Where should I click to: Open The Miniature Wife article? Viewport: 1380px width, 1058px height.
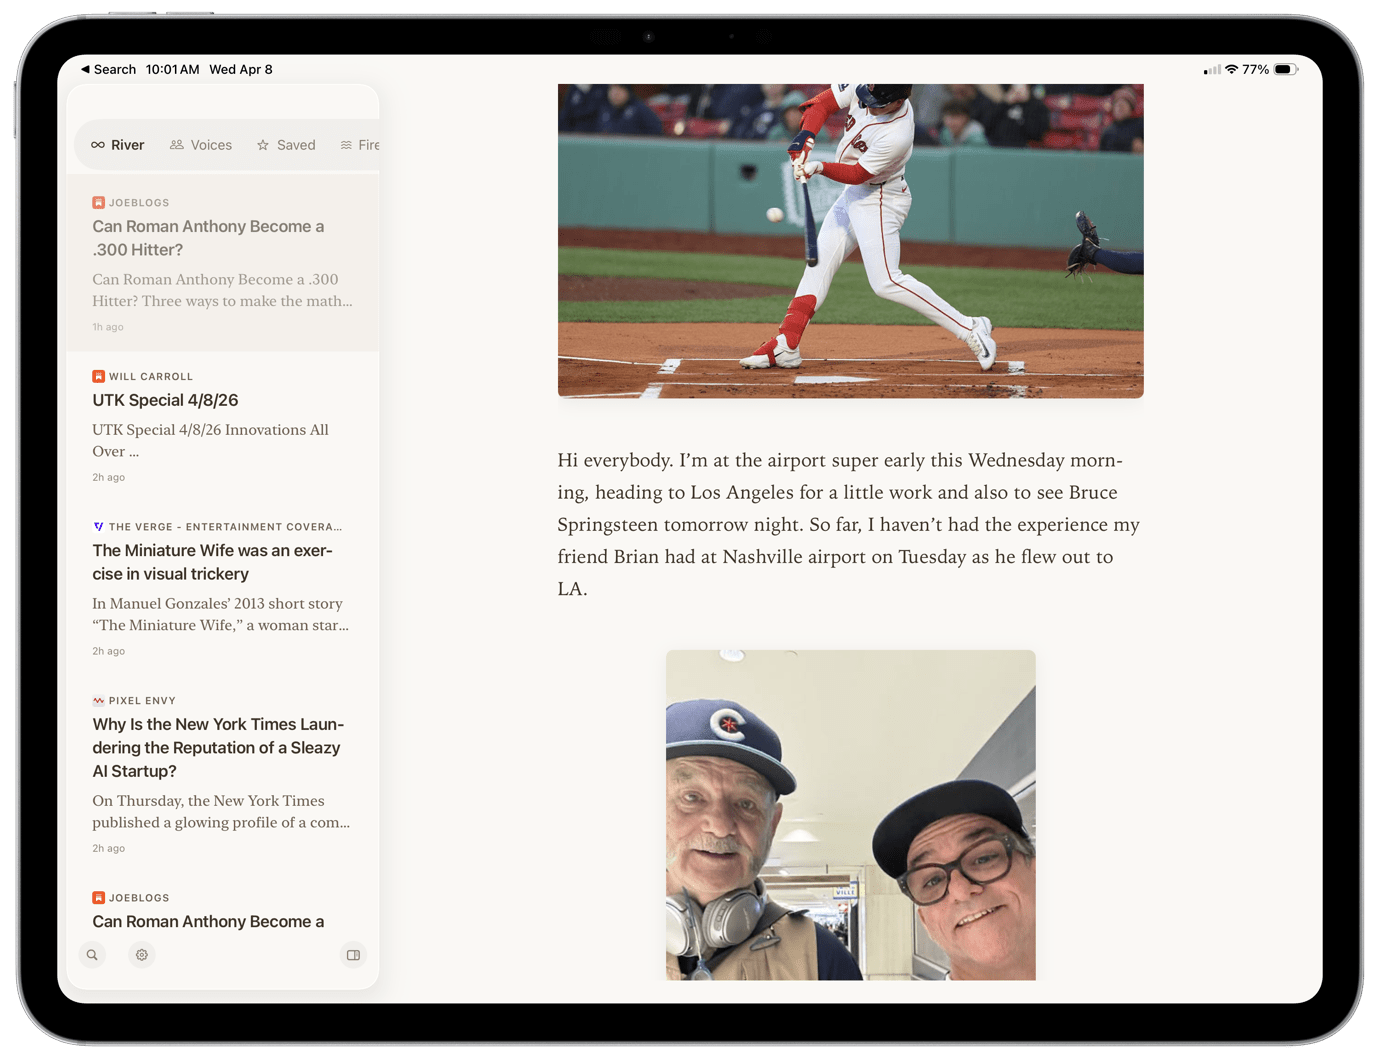pyautogui.click(x=212, y=562)
